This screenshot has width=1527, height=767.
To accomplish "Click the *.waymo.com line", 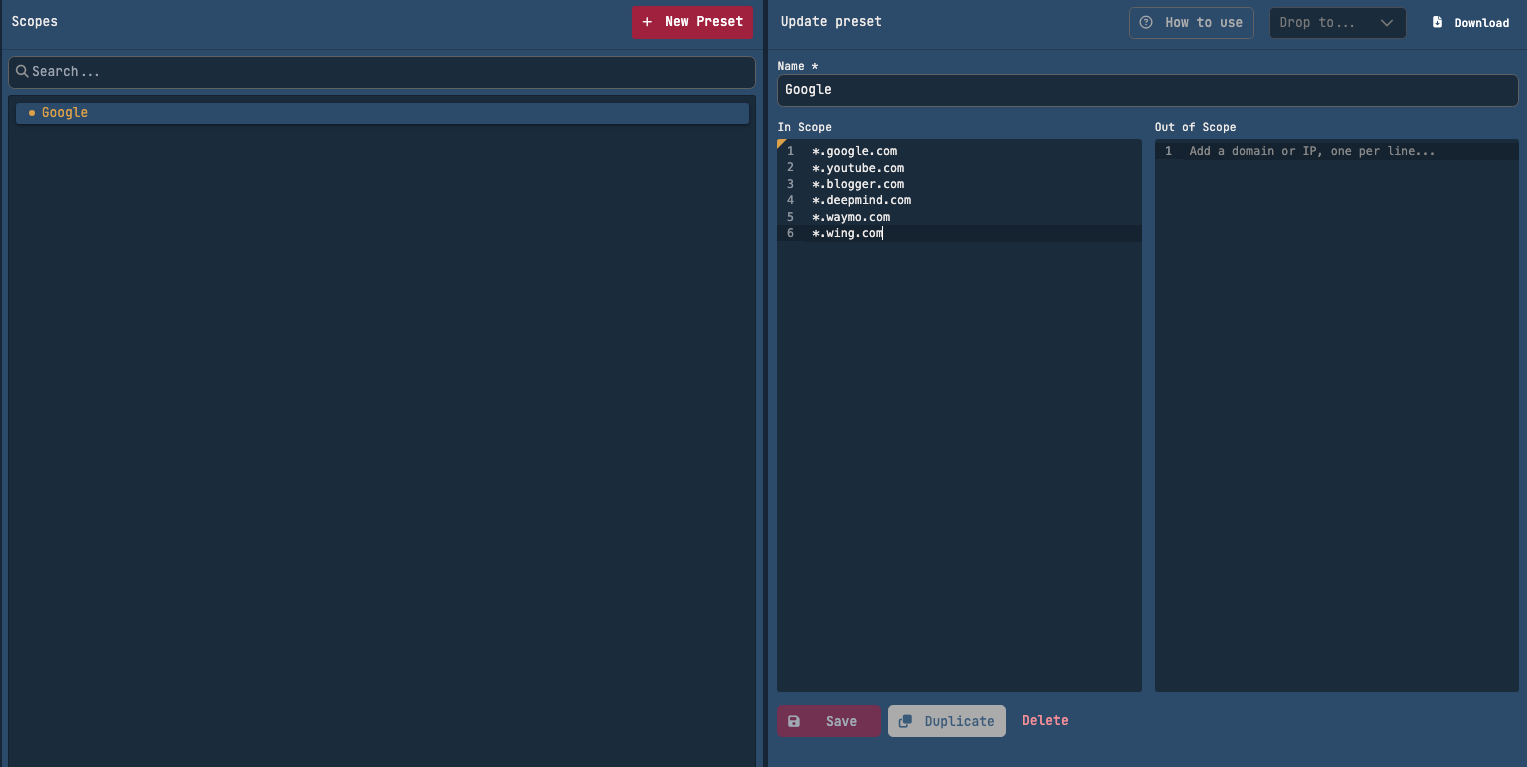I will pos(851,217).
